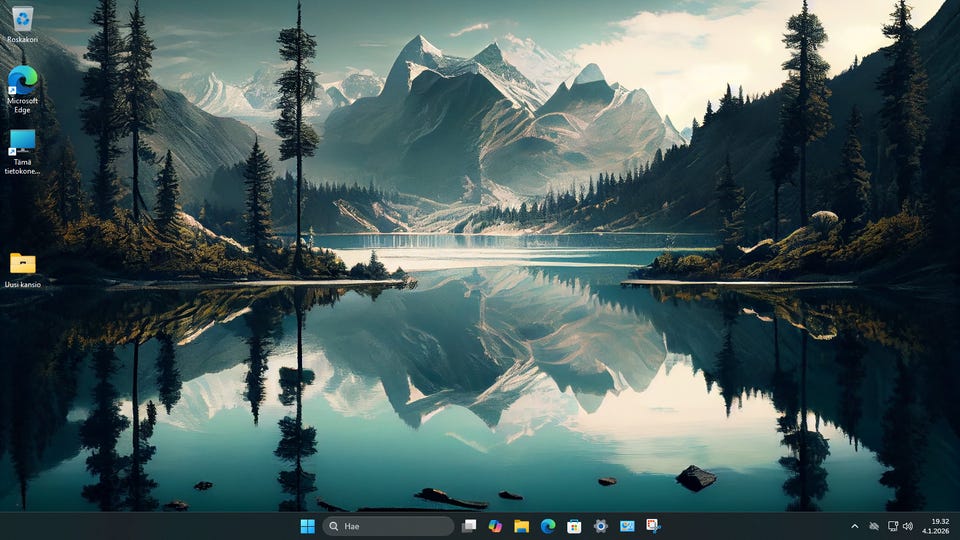Image resolution: width=960 pixels, height=540 pixels.
Task: Open the blue monitor app on the taskbar
Action: [627, 526]
